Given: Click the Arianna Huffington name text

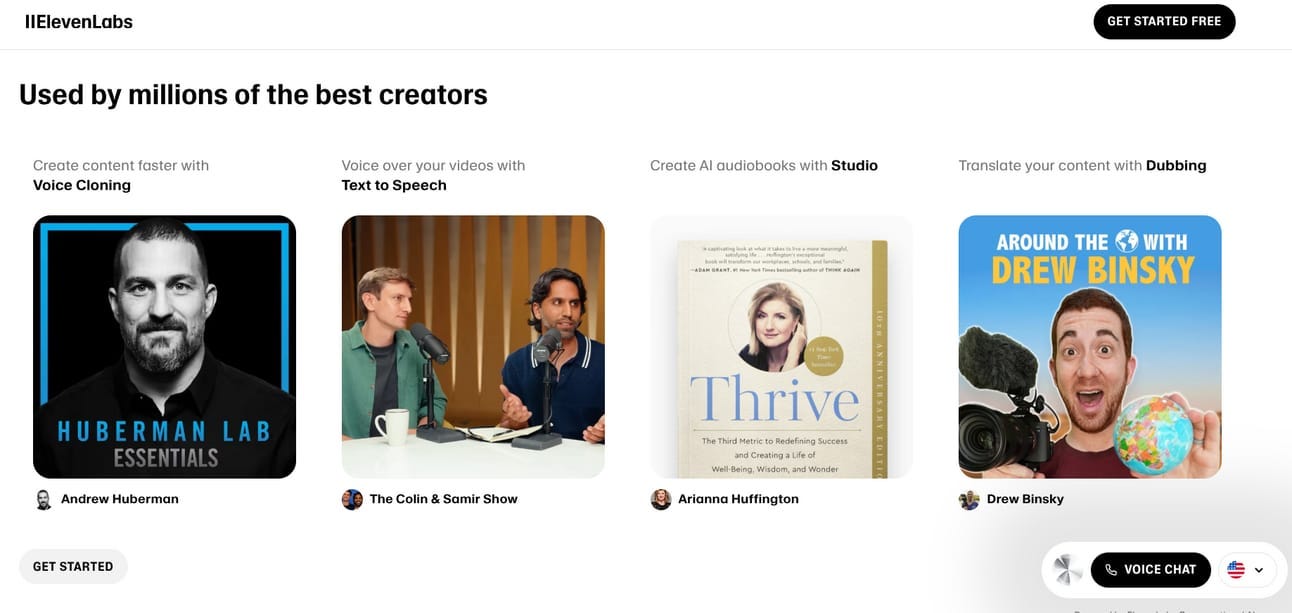Looking at the screenshot, I should point(738,499).
